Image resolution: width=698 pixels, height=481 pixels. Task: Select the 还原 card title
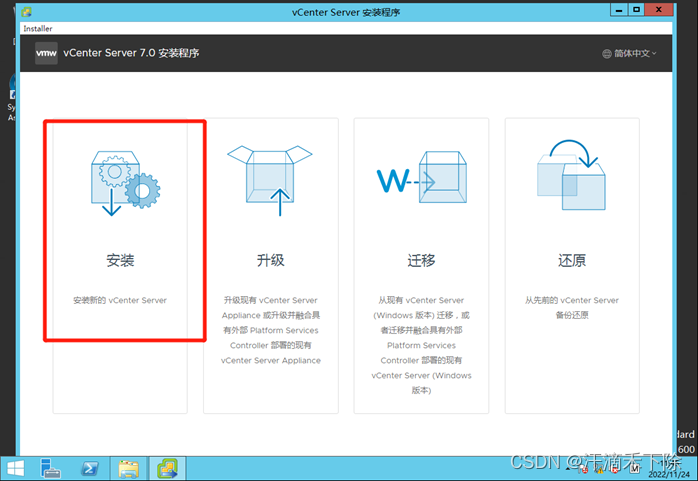tap(572, 260)
